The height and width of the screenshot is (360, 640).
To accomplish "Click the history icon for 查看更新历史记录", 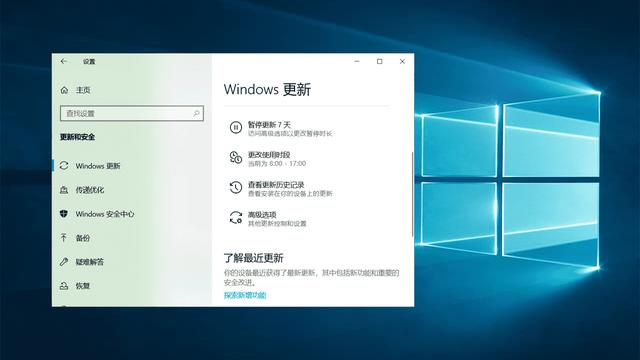I will coord(236,187).
